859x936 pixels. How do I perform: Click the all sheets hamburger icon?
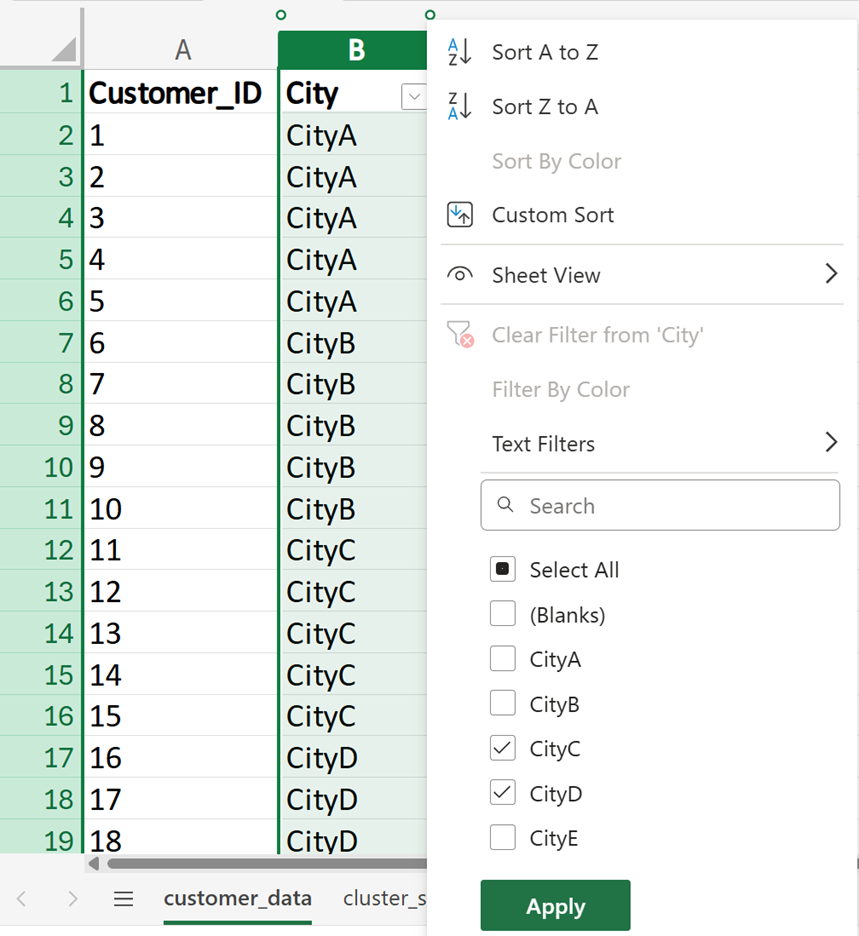point(123,899)
